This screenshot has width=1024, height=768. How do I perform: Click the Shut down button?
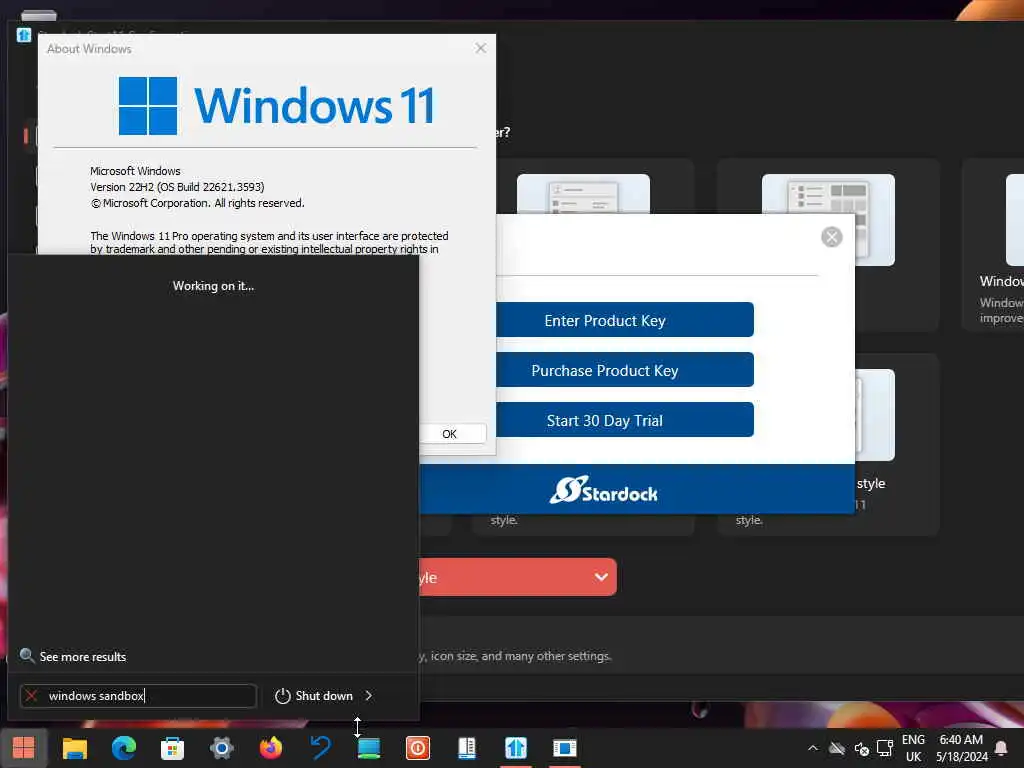[314, 696]
